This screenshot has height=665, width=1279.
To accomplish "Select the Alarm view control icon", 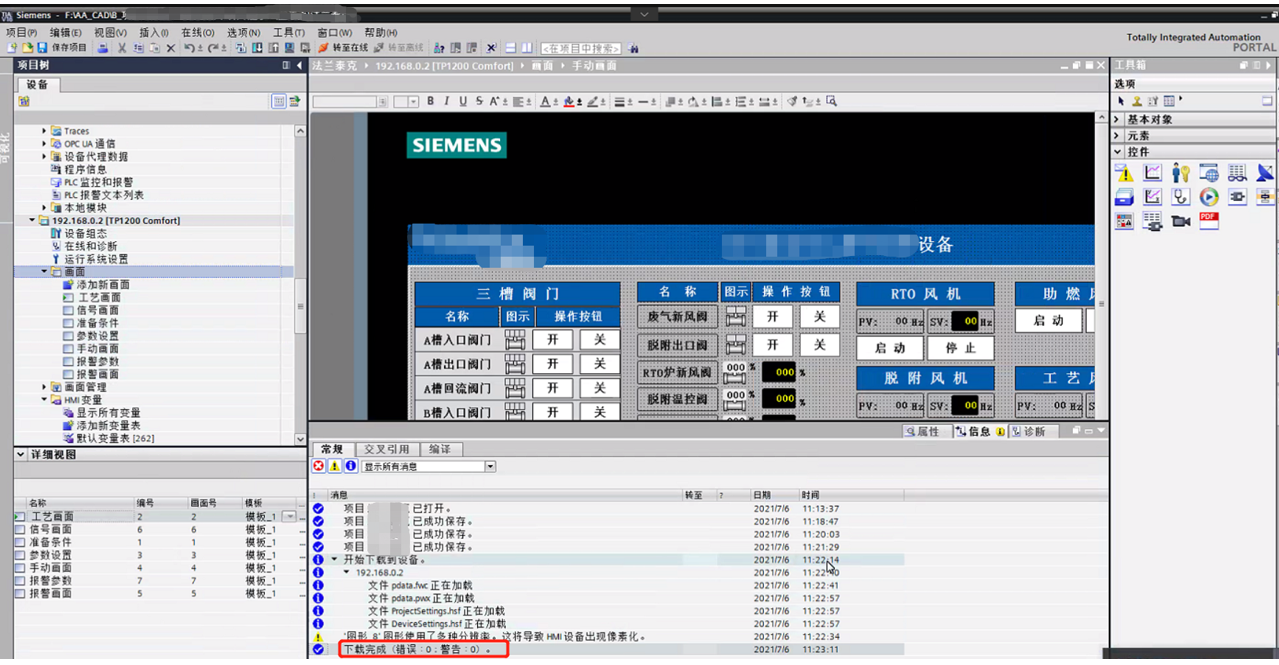I will coord(1124,173).
